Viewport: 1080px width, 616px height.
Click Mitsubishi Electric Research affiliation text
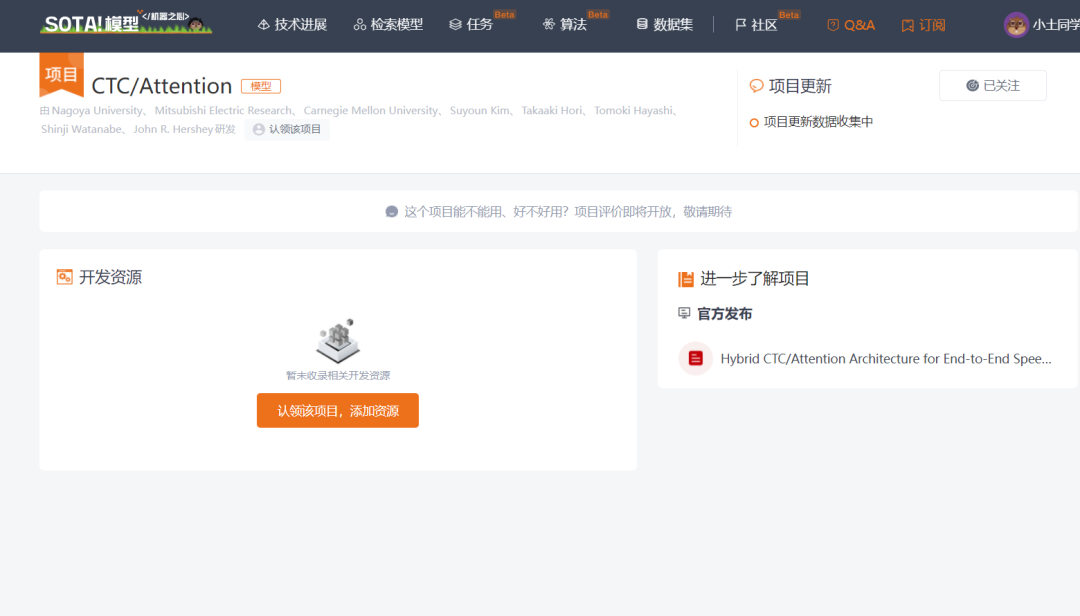[x=223, y=110]
